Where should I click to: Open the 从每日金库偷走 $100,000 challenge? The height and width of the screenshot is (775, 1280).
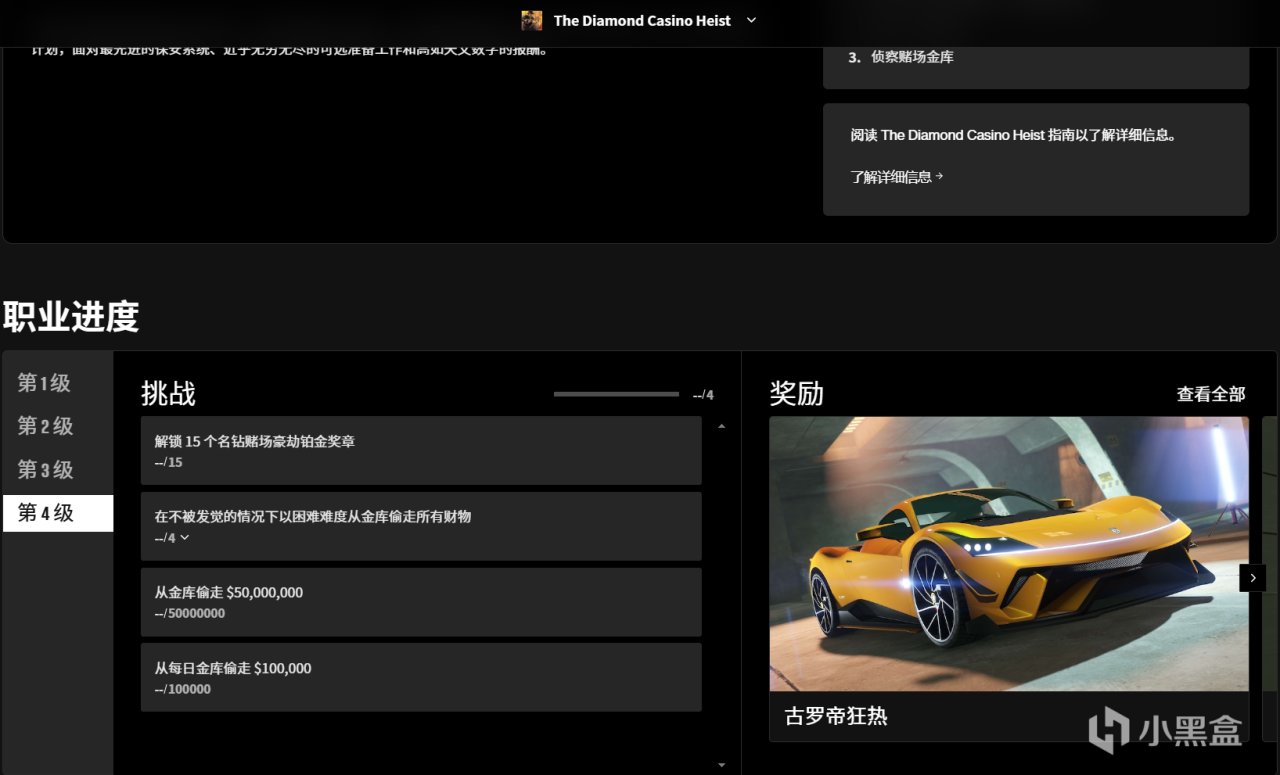421,677
